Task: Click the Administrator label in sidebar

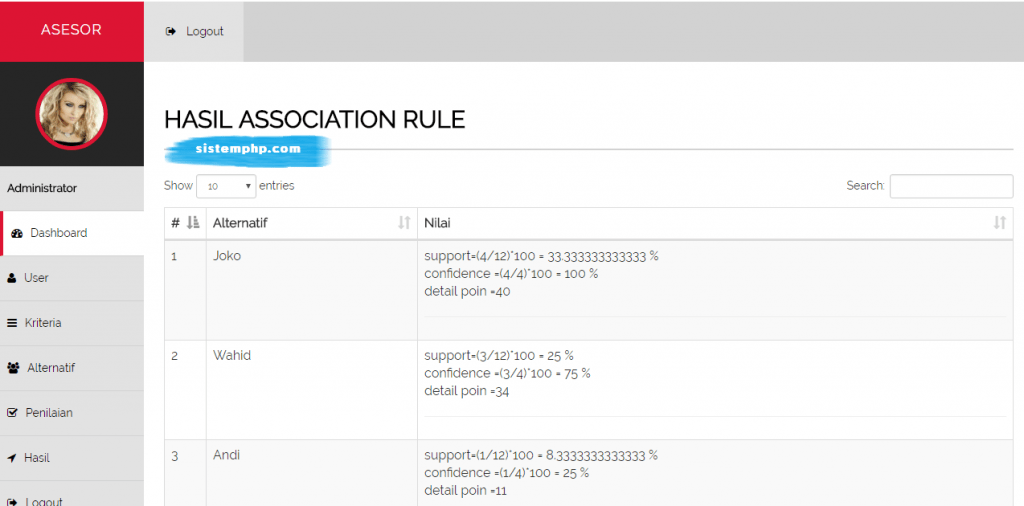Action: coord(42,188)
